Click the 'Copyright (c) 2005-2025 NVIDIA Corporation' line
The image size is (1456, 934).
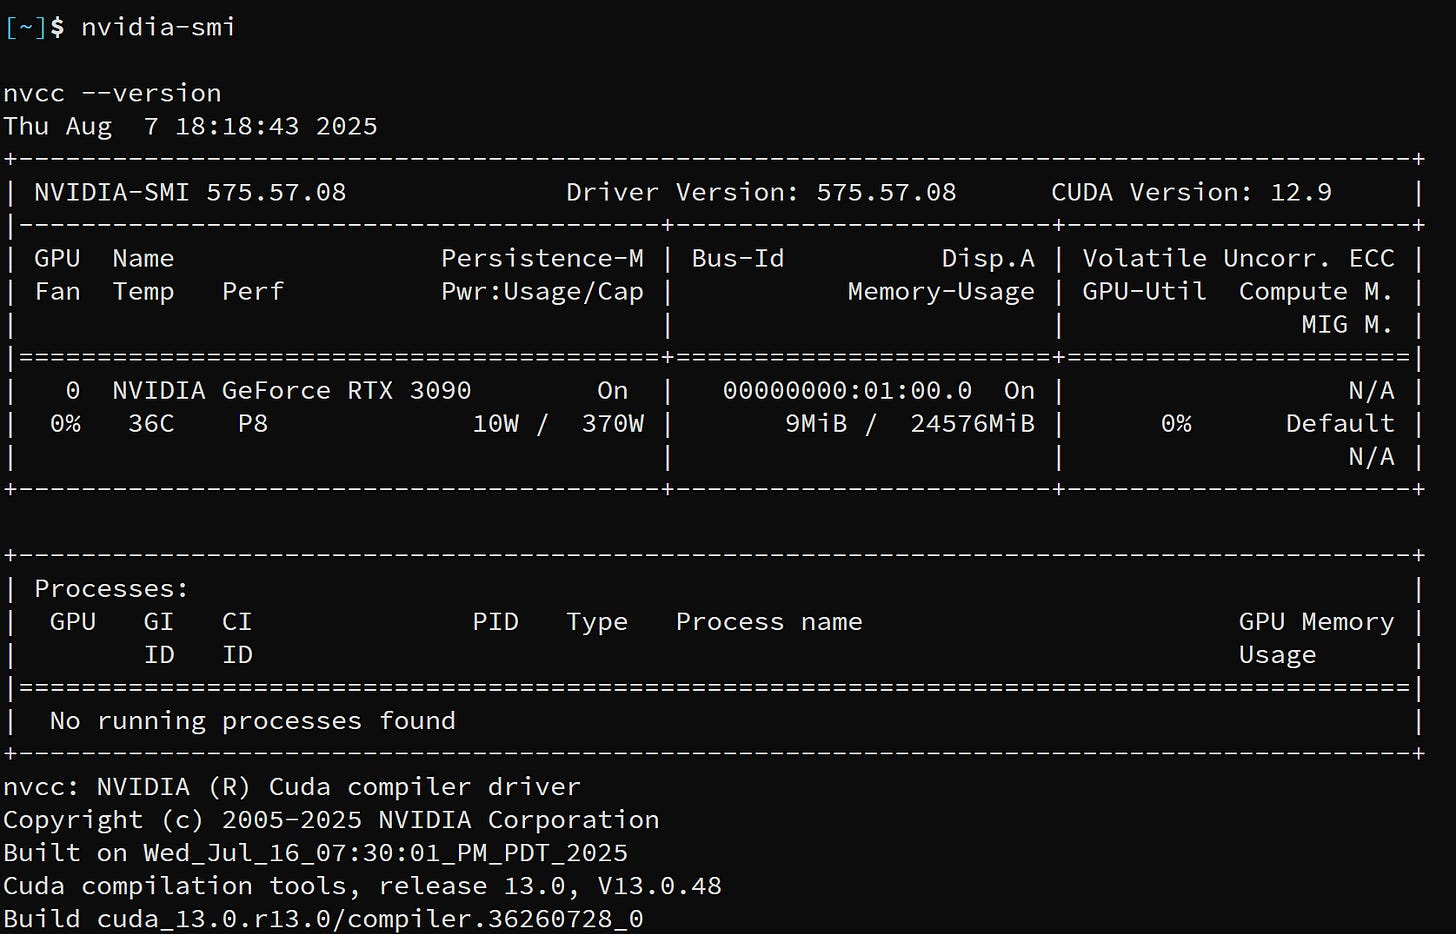point(331,819)
